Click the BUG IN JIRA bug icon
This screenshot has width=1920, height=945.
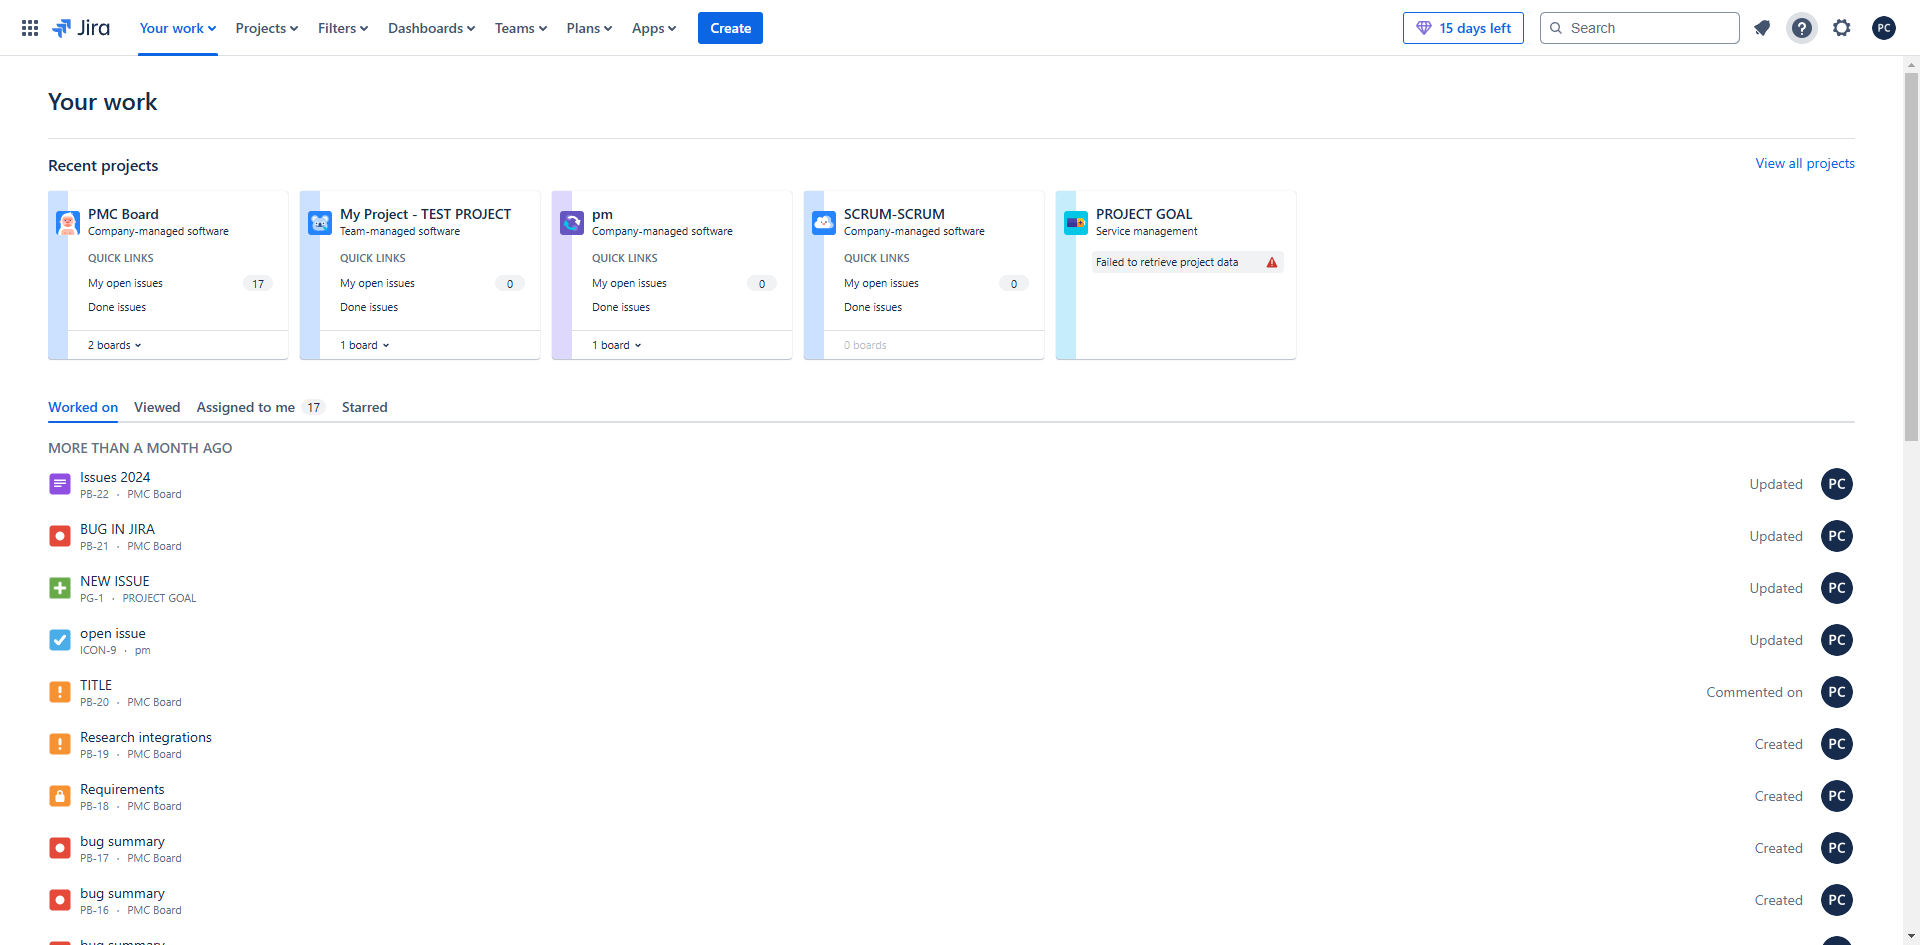point(60,537)
